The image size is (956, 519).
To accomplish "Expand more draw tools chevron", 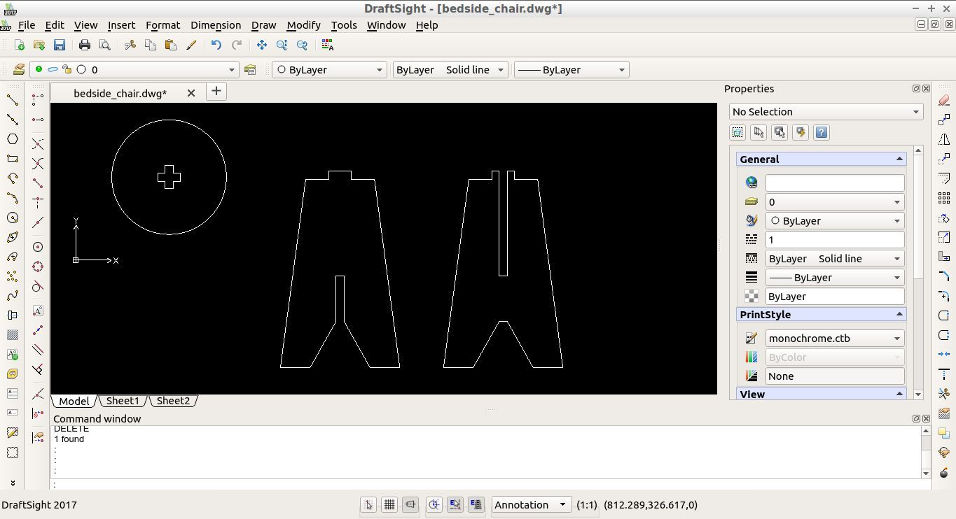I will pos(12,482).
